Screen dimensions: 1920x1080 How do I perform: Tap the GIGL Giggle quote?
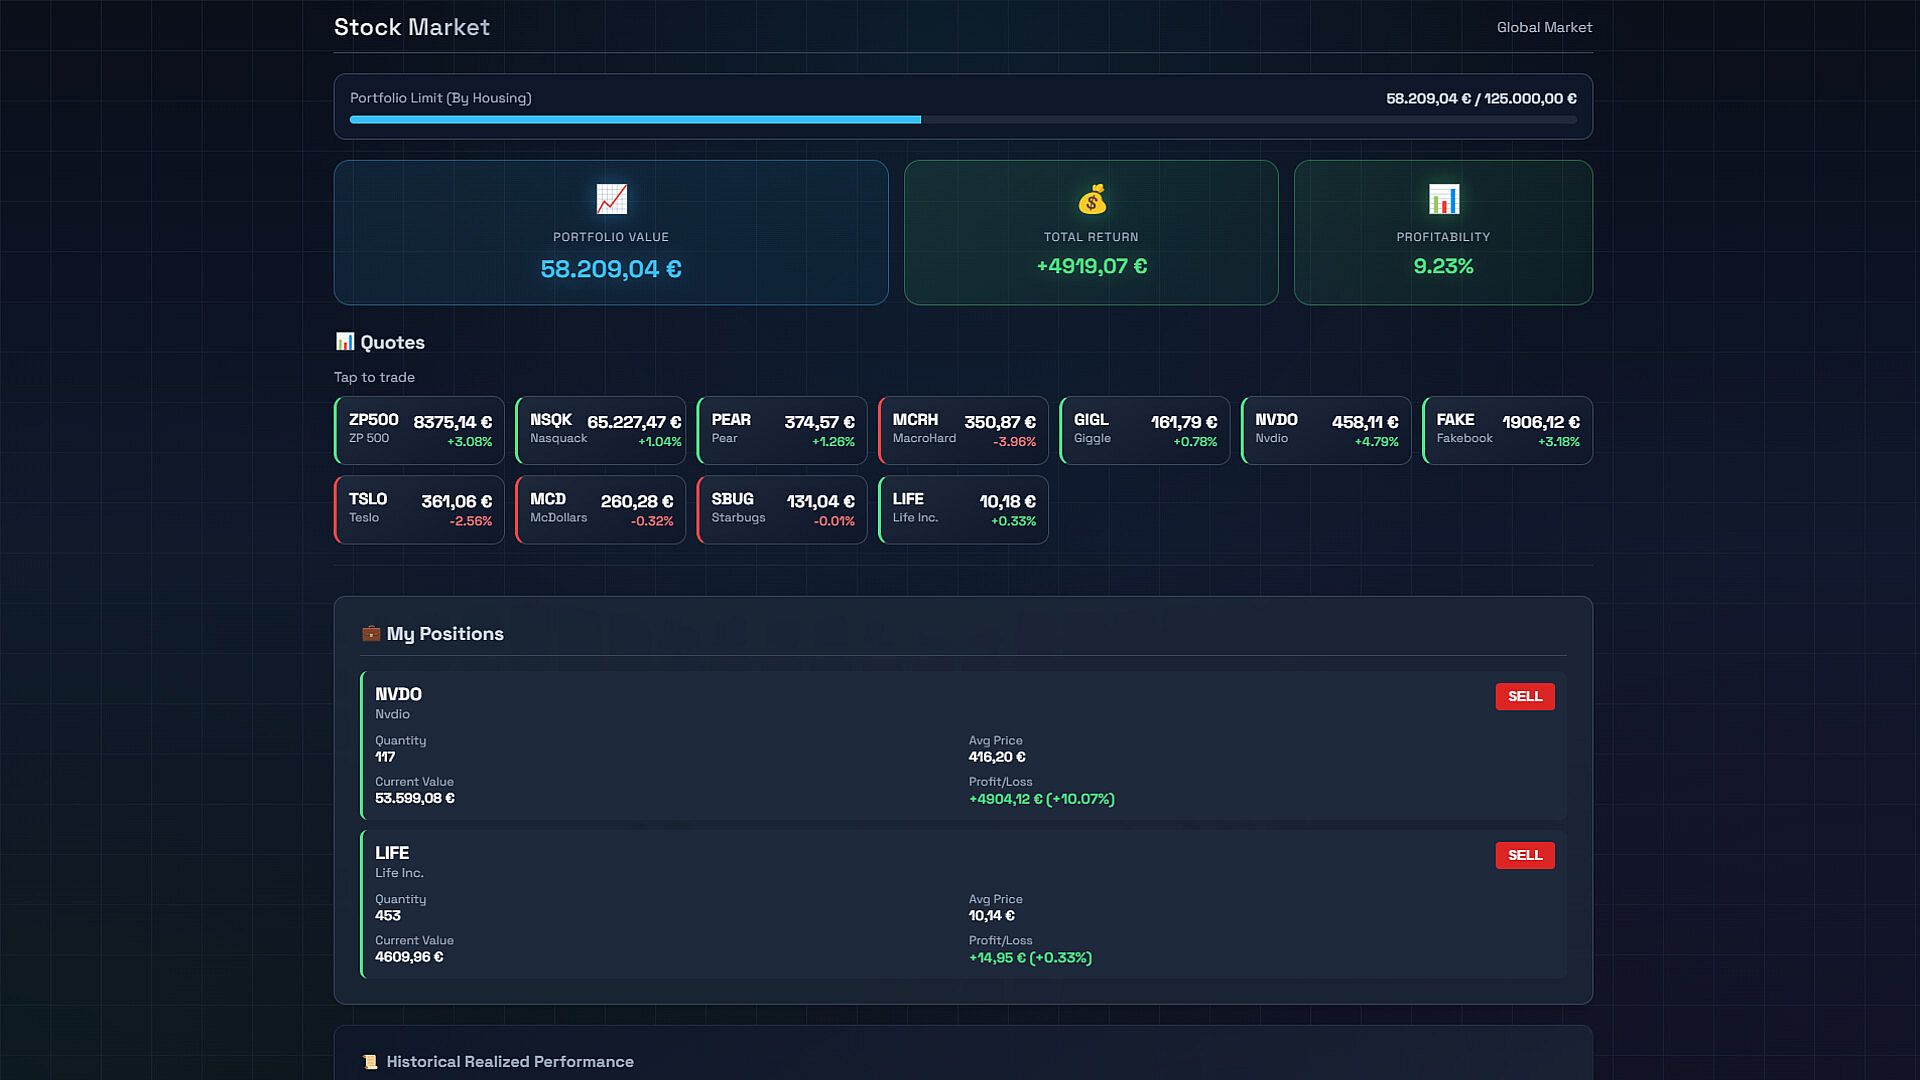tap(1144, 430)
